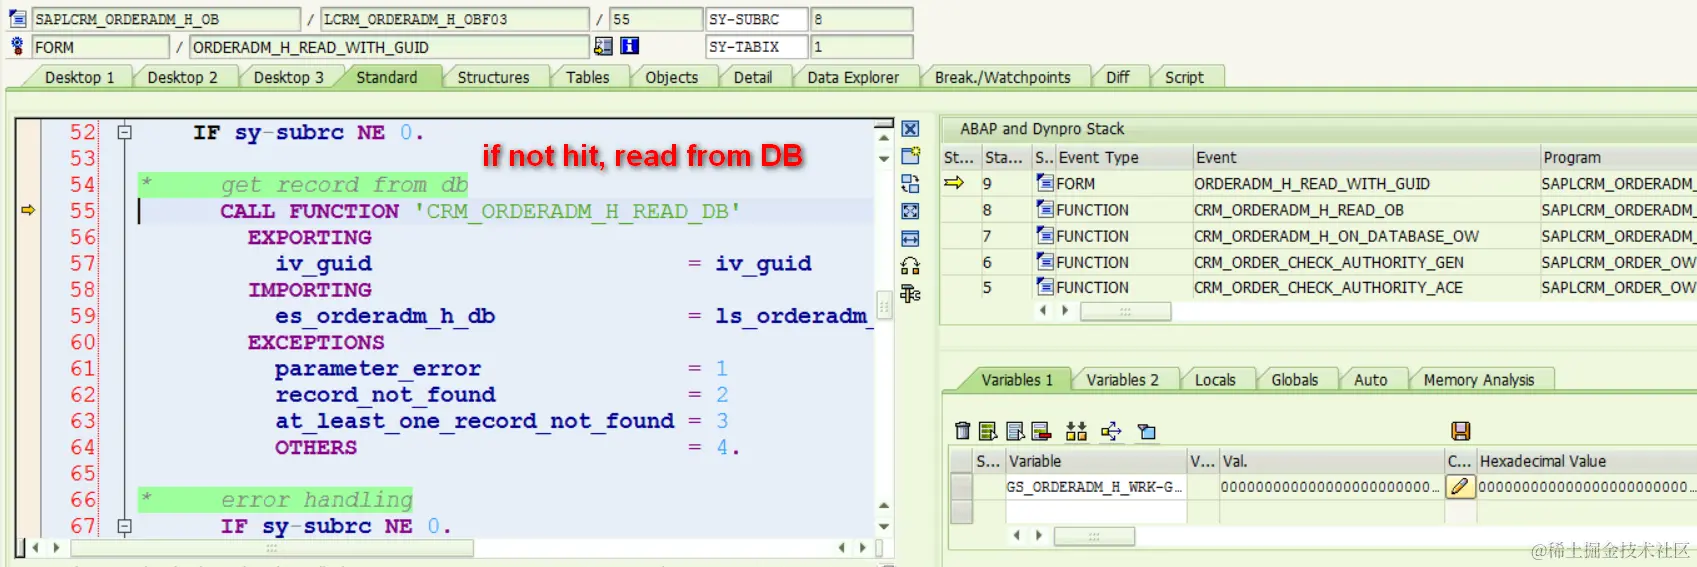The width and height of the screenshot is (1697, 567).
Task: Switch to the Globals tab
Action: 1294,380
